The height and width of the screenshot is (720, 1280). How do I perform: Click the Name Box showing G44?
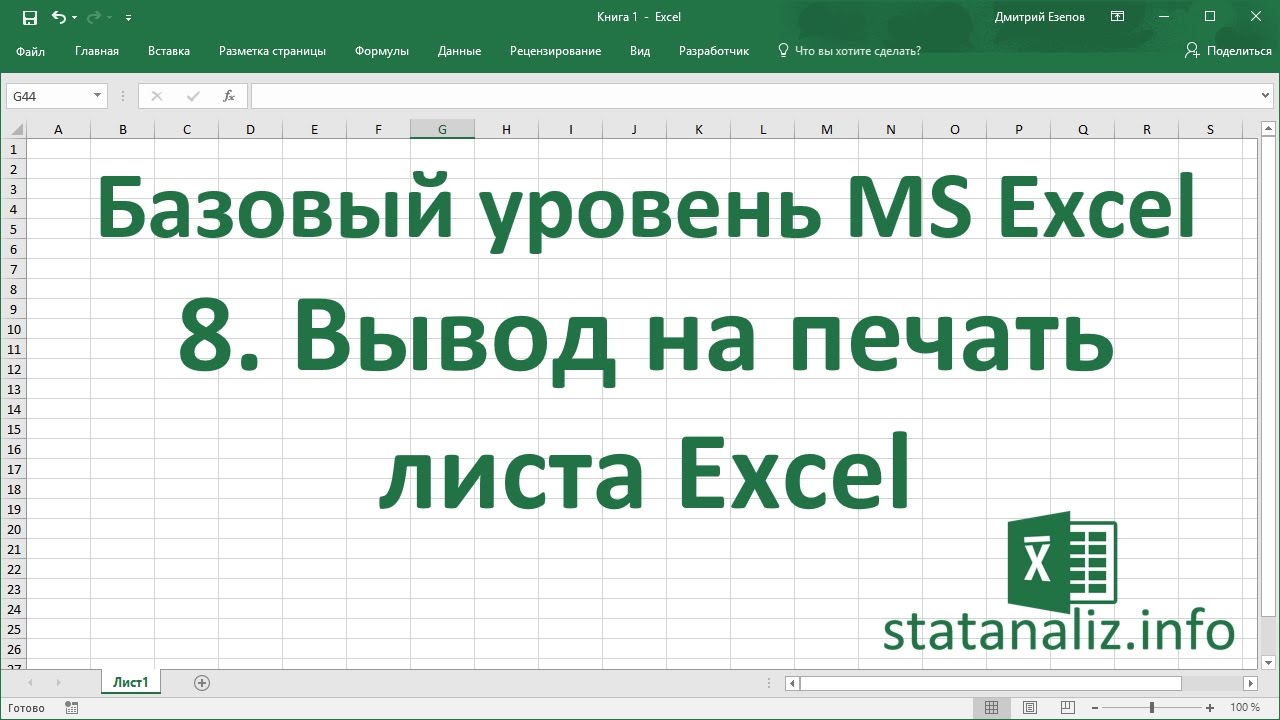48,96
